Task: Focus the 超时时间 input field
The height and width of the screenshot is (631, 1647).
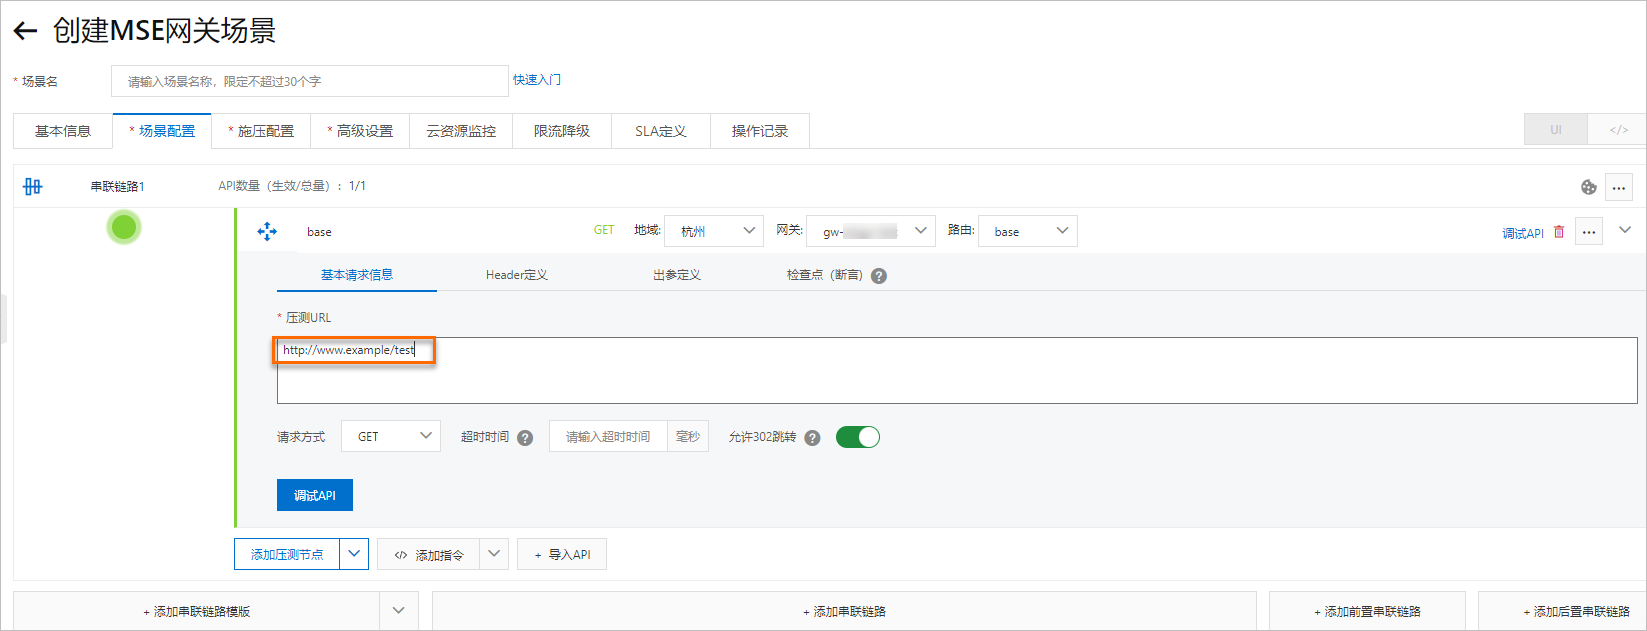Action: click(x=608, y=436)
